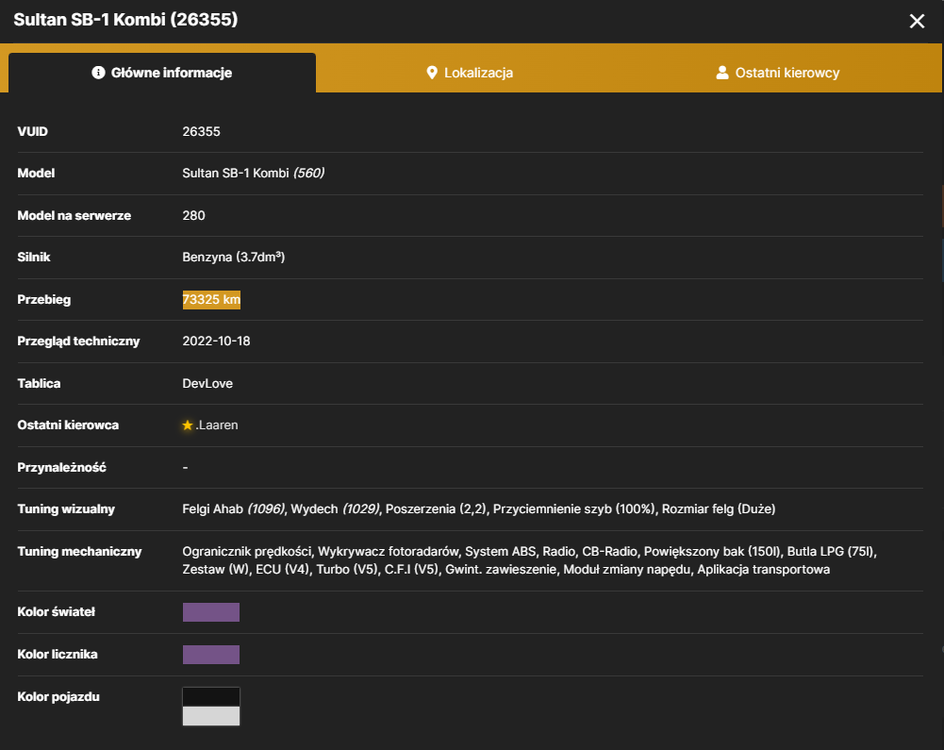Click the info icon on Główne informacje tab
Image resolution: width=944 pixels, height=750 pixels.
coord(98,73)
